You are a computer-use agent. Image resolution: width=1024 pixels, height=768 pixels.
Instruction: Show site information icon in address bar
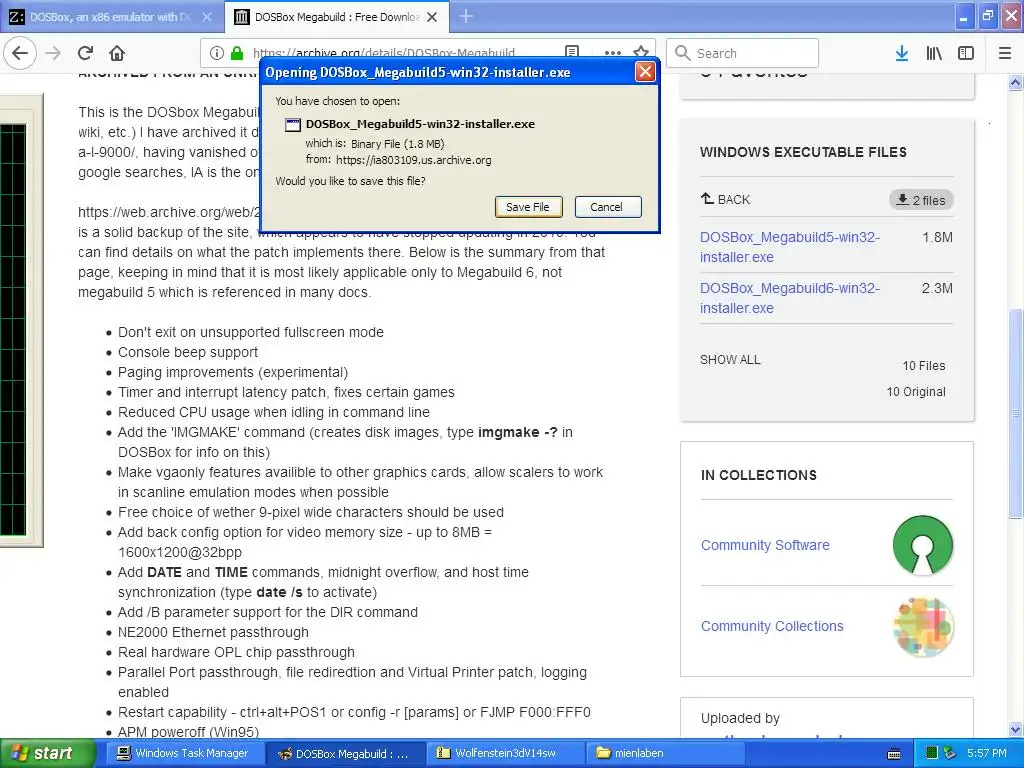[x=217, y=53]
